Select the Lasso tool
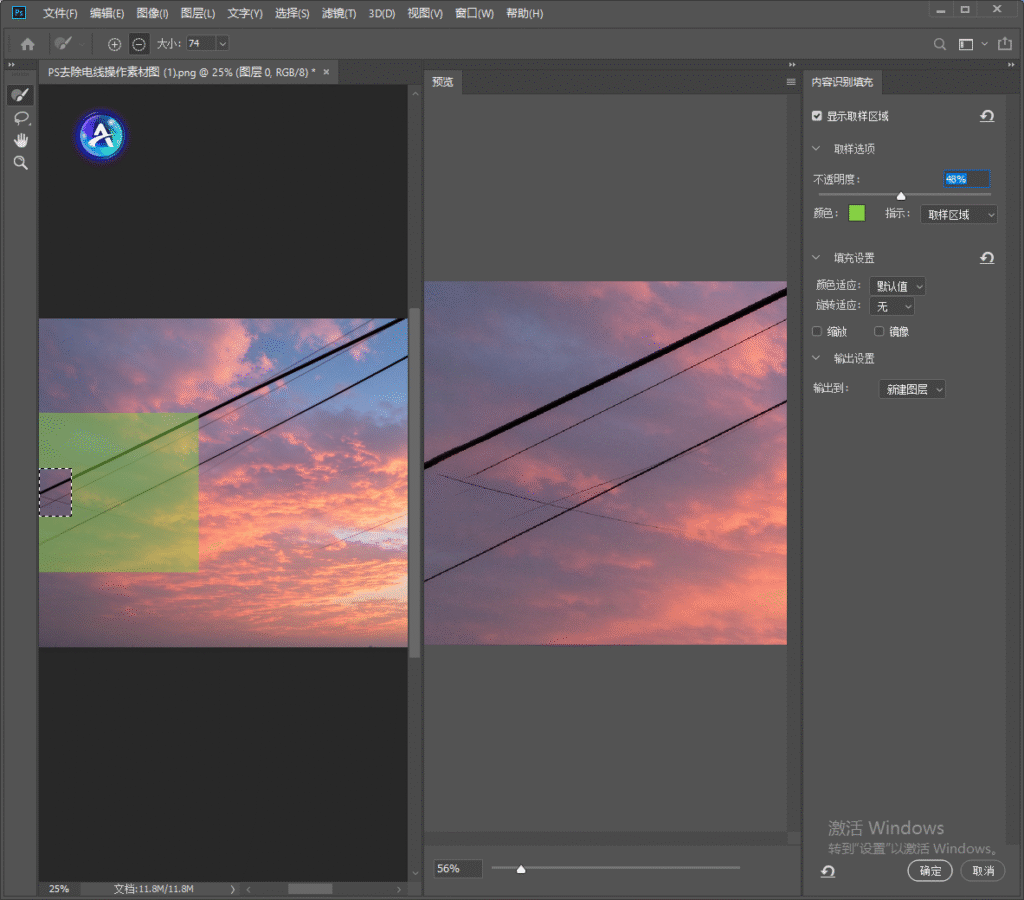1024x900 pixels. (21, 118)
